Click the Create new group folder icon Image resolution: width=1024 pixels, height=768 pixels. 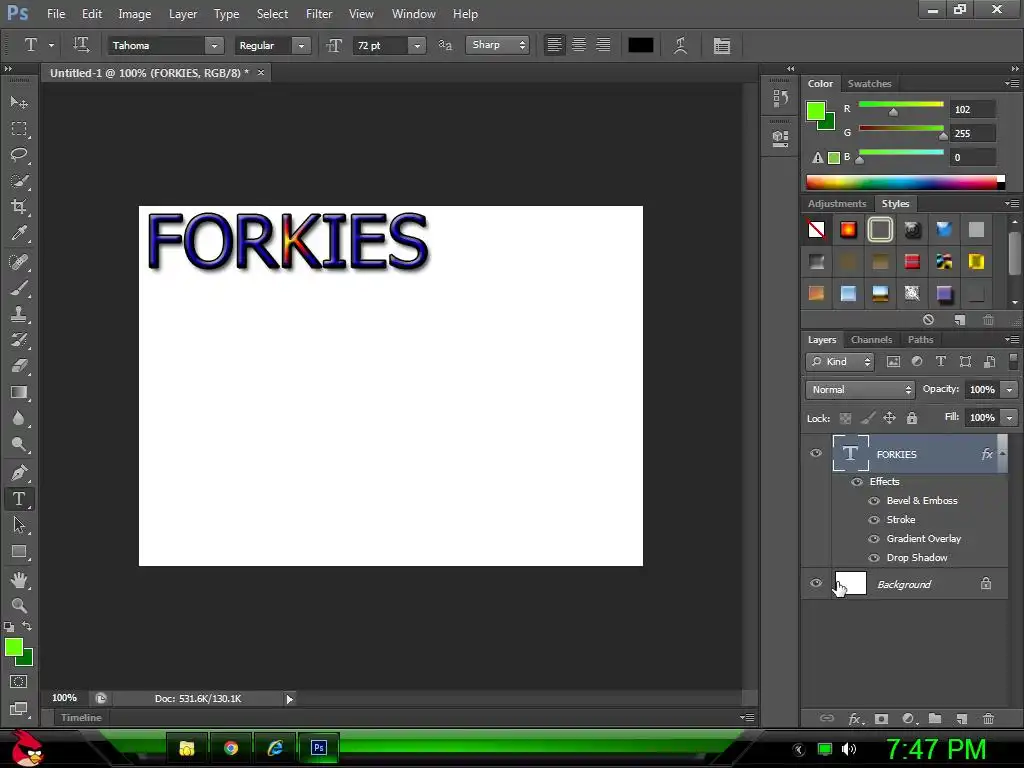pos(935,718)
